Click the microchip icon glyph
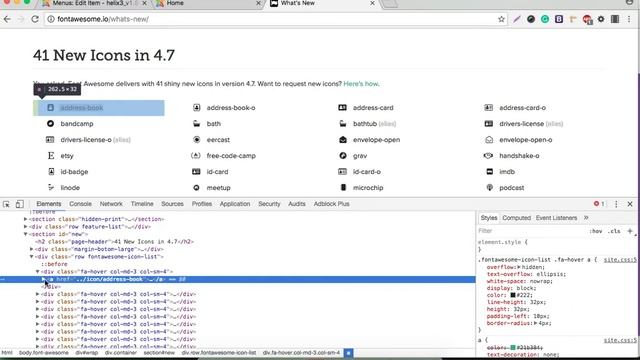640x360 pixels. (x=343, y=188)
